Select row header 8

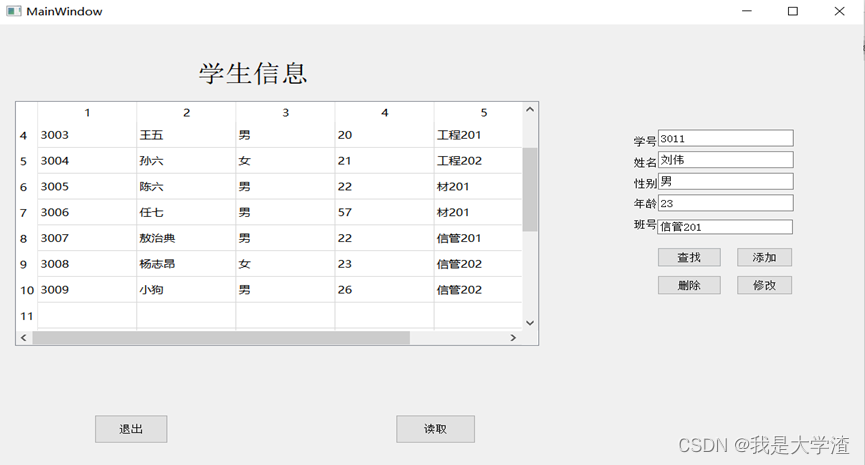click(x=26, y=238)
